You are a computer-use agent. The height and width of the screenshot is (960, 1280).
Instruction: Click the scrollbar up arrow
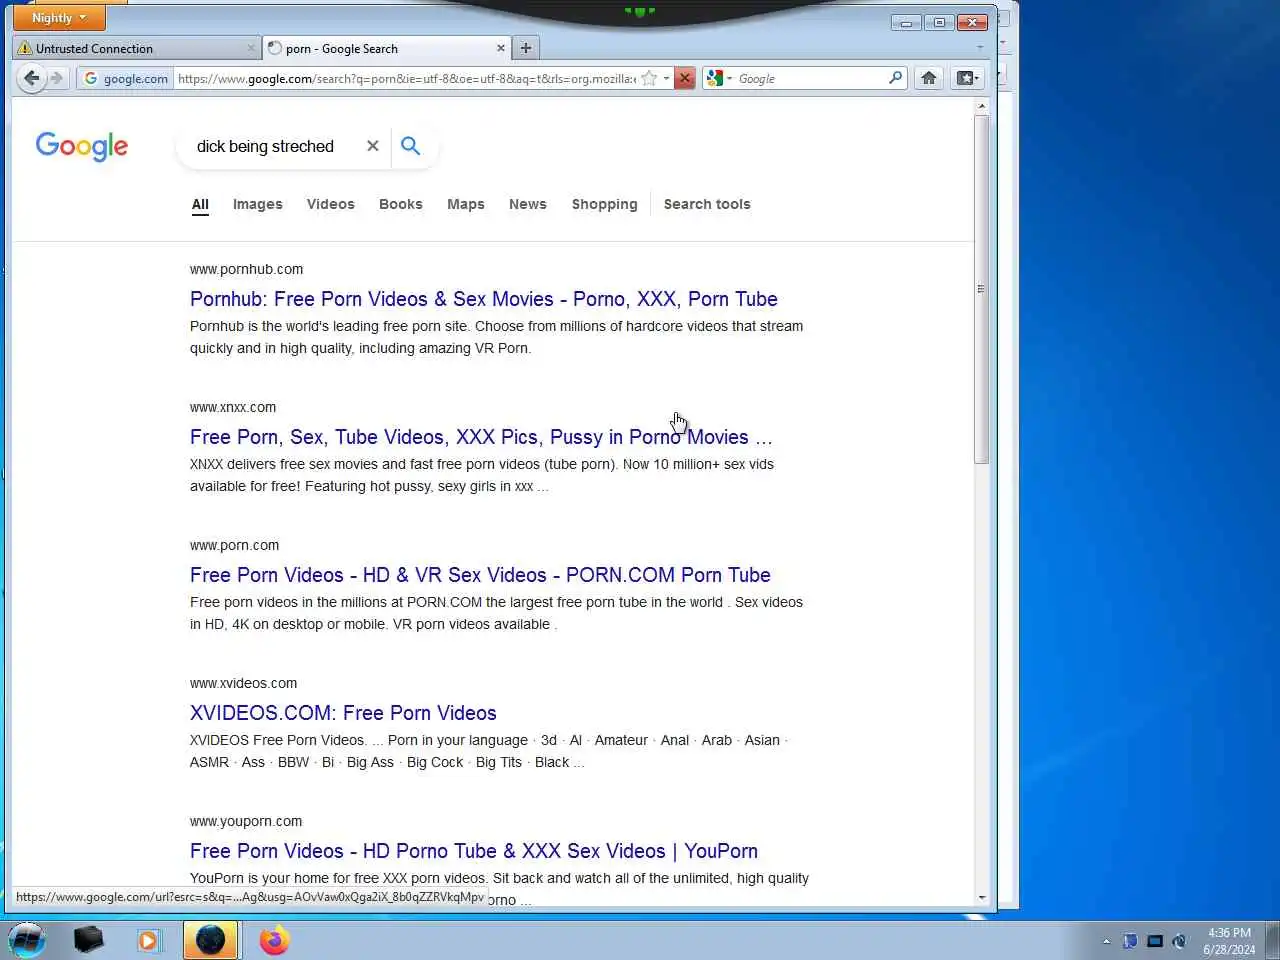[x=982, y=106]
